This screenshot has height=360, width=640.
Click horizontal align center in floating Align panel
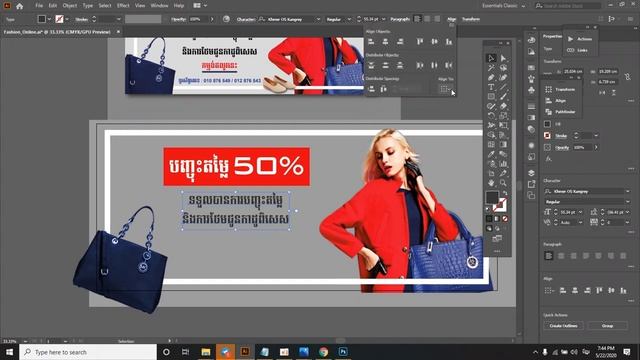point(385,42)
